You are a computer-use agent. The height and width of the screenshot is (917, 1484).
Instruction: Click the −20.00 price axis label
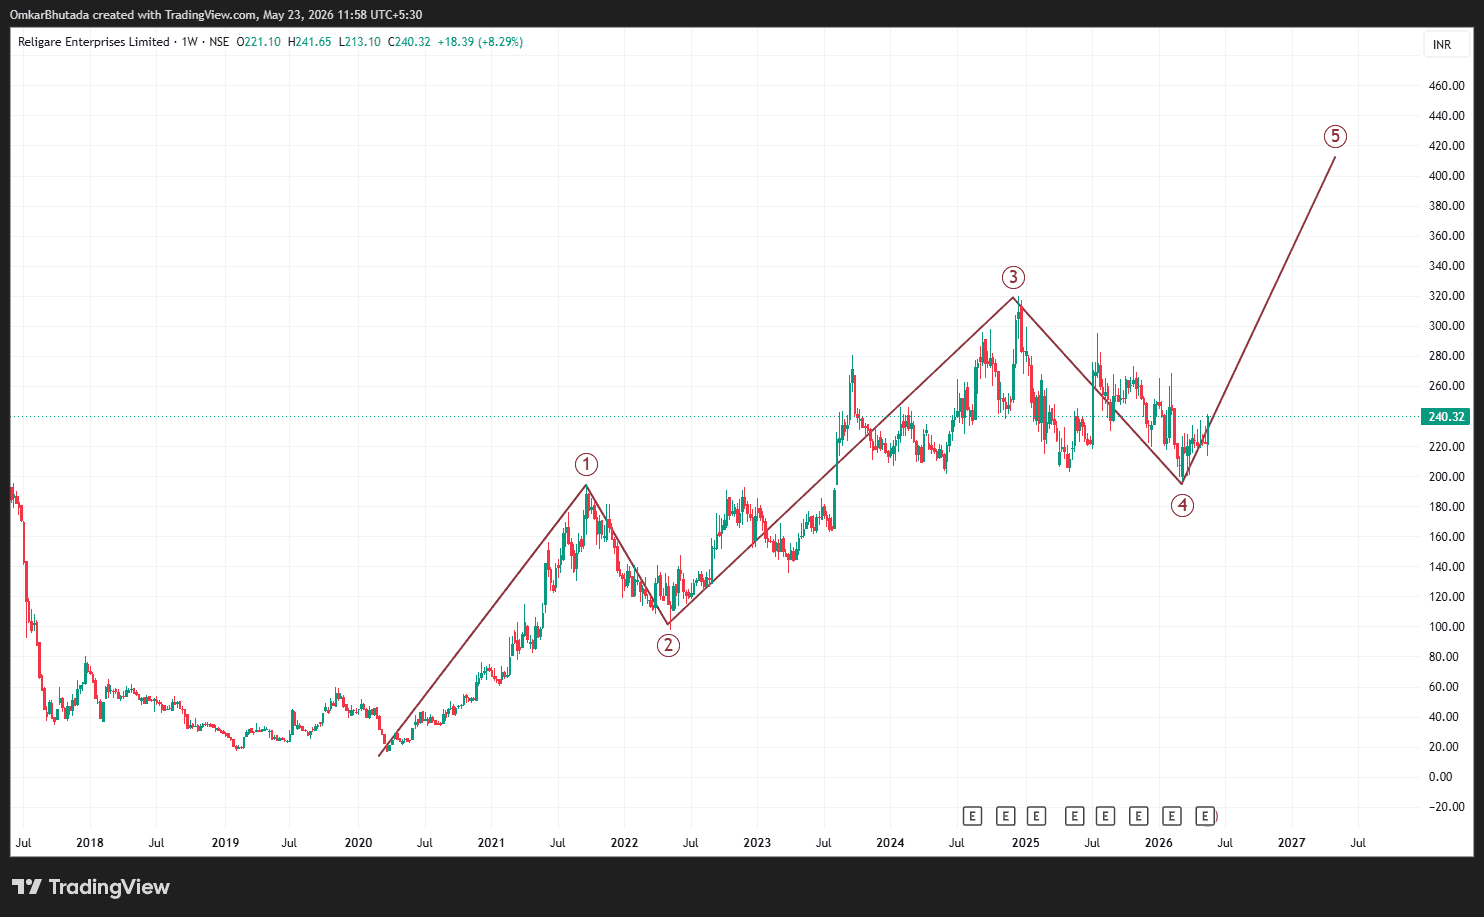[x=1446, y=807]
